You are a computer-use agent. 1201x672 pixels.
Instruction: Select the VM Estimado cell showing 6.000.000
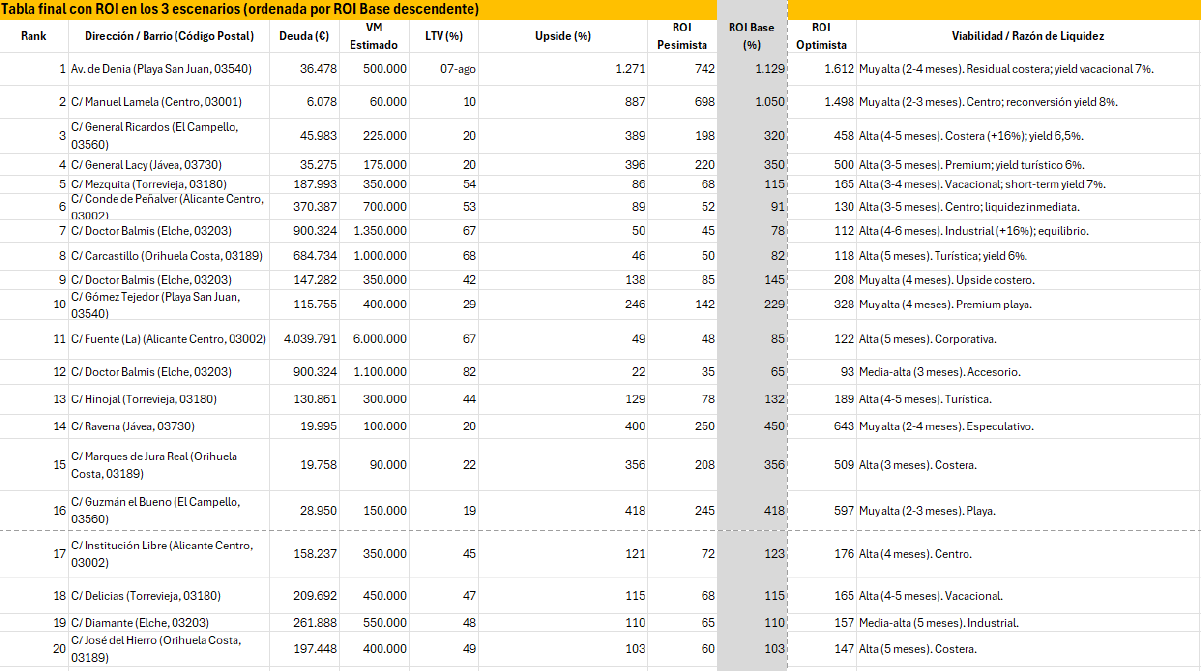pyautogui.click(x=374, y=340)
